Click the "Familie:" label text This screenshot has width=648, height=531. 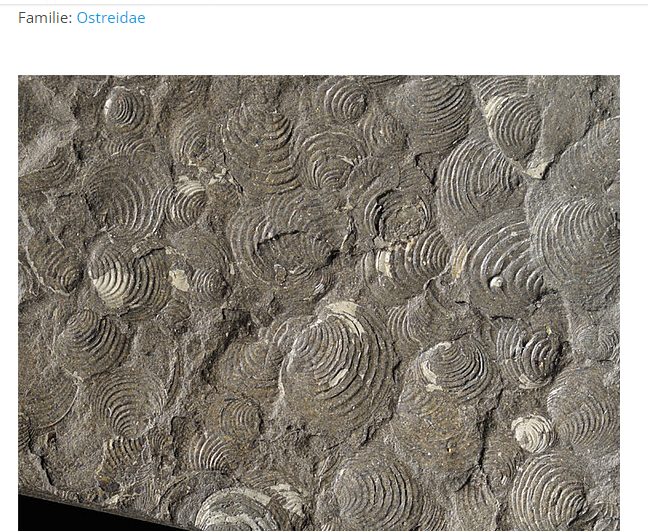tap(44, 17)
